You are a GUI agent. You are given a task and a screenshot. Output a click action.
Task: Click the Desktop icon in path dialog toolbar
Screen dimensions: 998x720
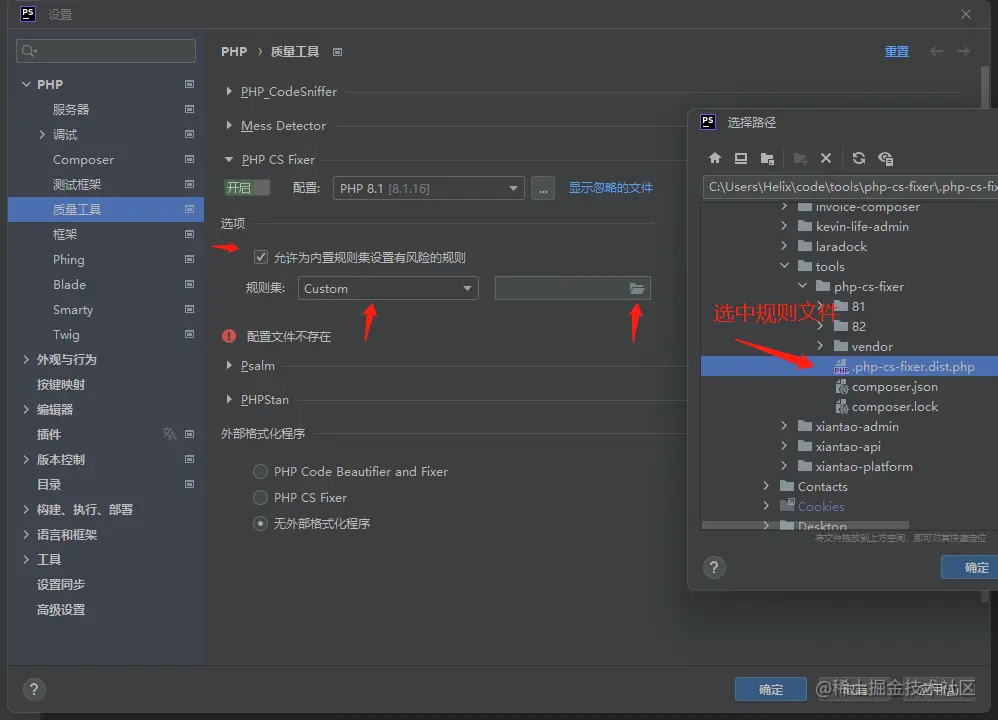pyautogui.click(x=741, y=159)
